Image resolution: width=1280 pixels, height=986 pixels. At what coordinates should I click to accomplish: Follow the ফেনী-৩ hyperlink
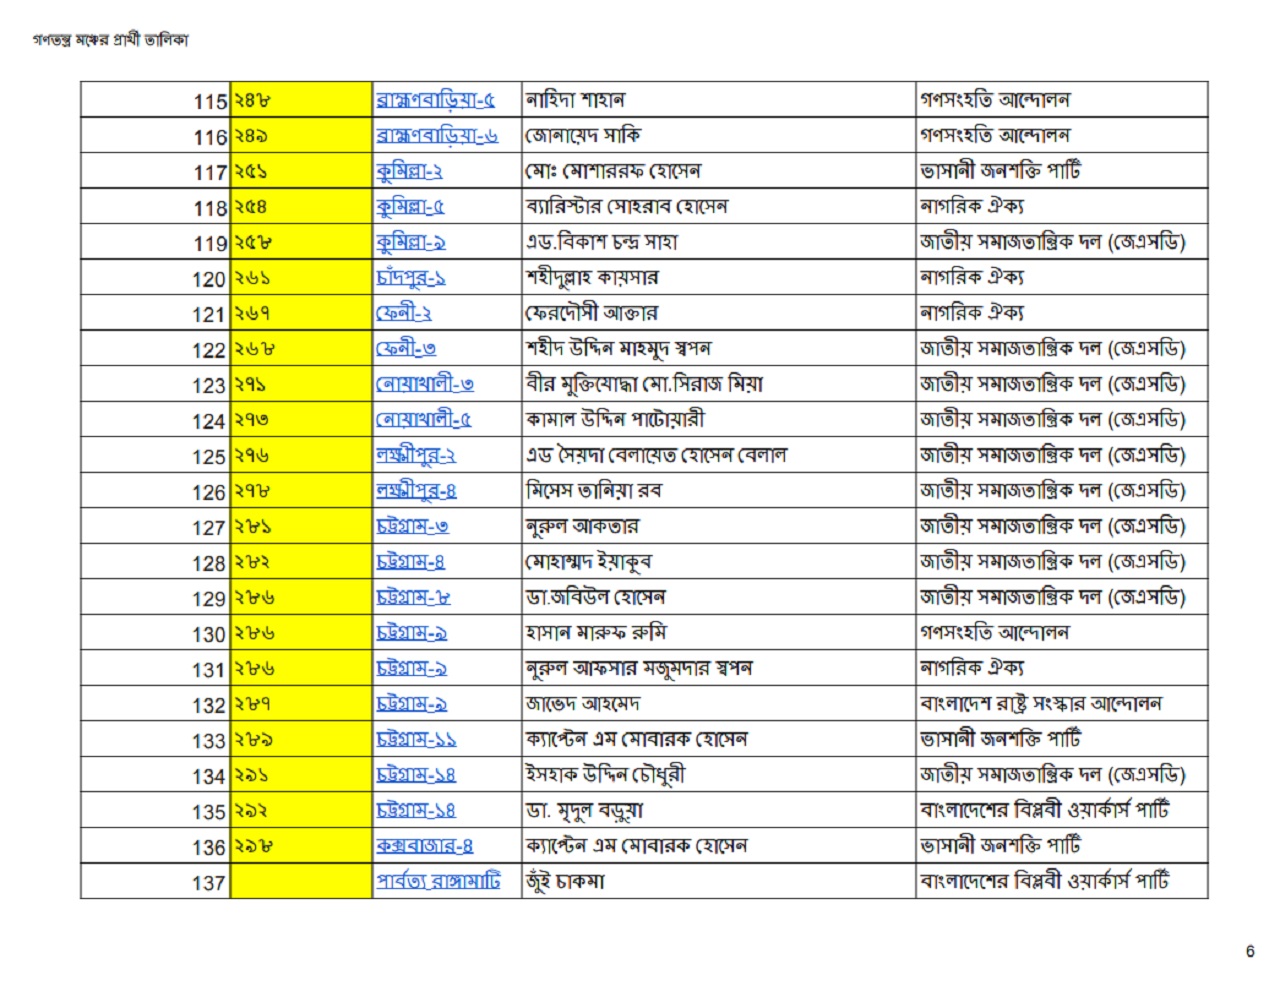pyautogui.click(x=406, y=349)
